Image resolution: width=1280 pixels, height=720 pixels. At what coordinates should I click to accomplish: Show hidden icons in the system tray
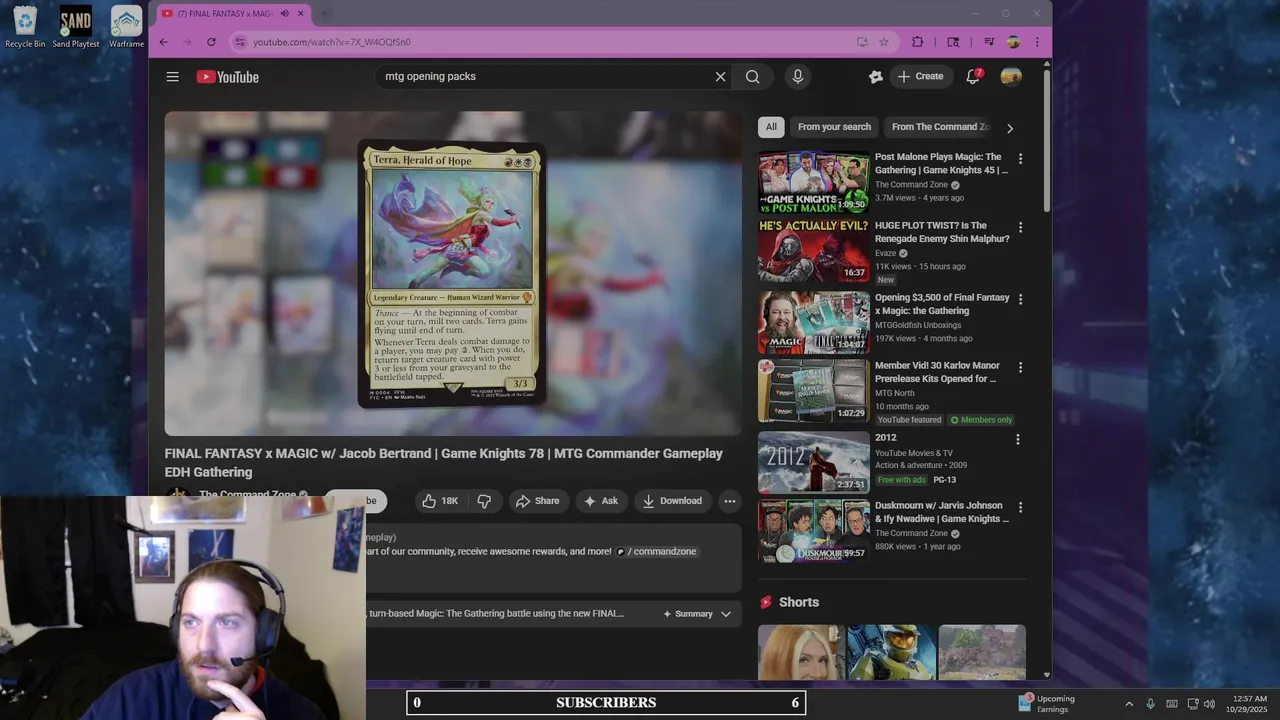1129,704
